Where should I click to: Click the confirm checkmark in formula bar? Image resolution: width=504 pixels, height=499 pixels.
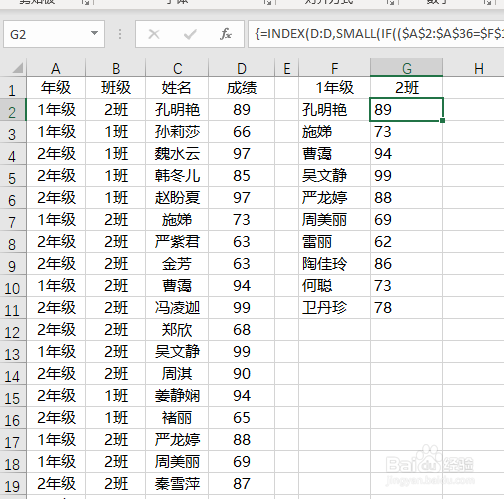coord(190,34)
